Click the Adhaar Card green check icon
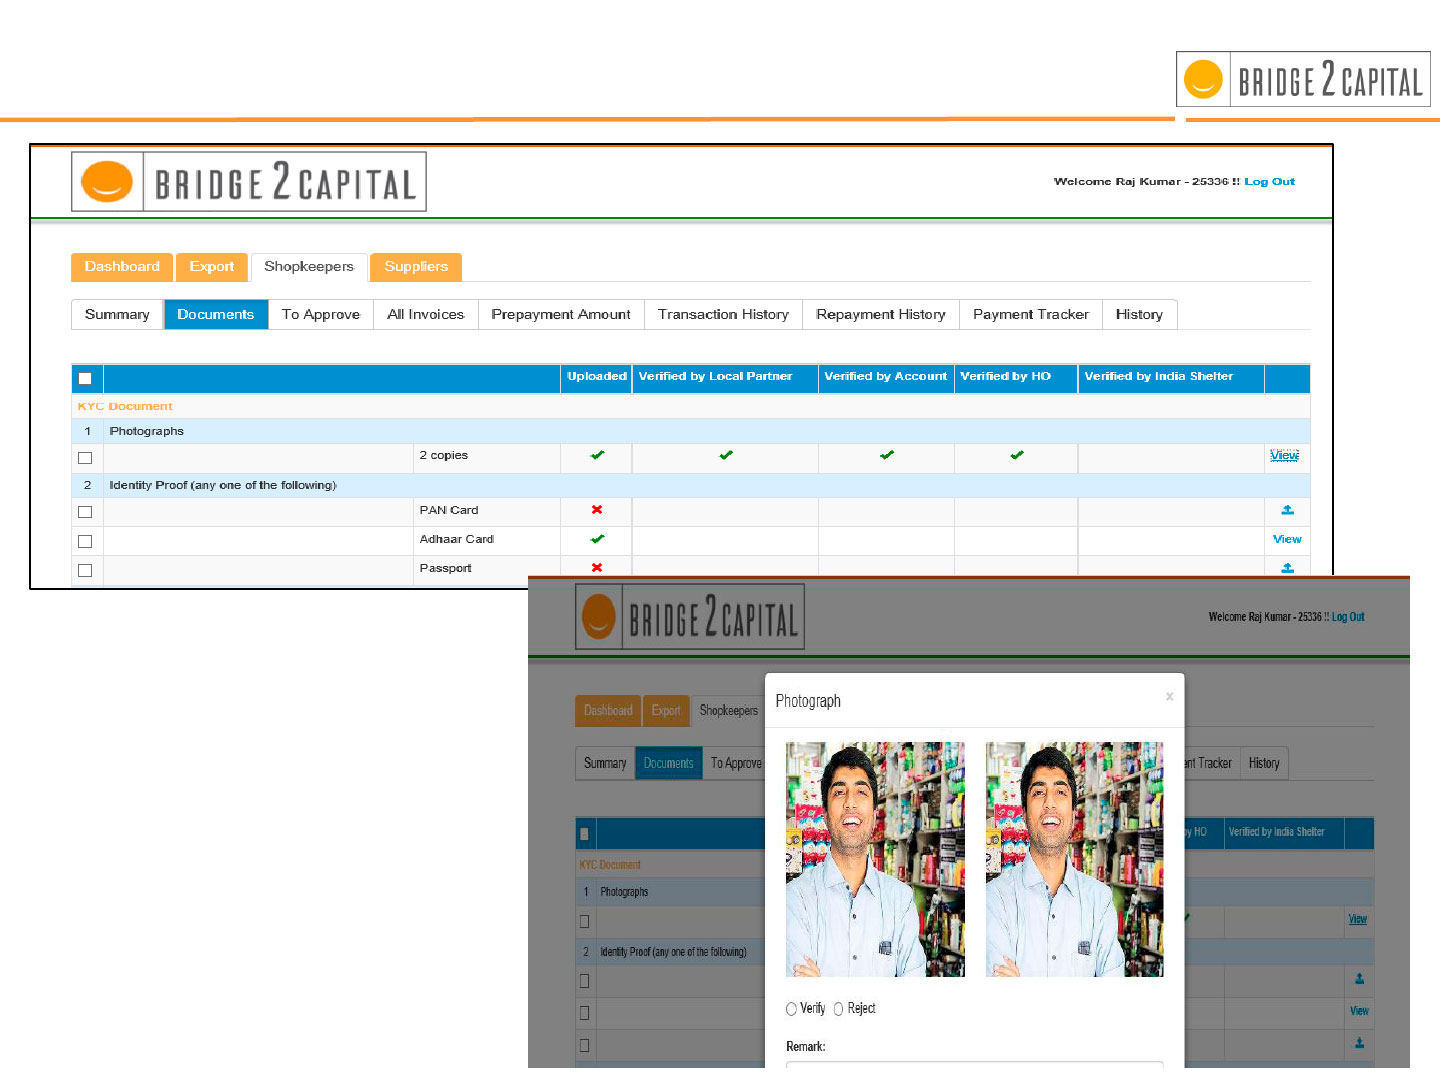The height and width of the screenshot is (1080, 1440). tap(597, 539)
